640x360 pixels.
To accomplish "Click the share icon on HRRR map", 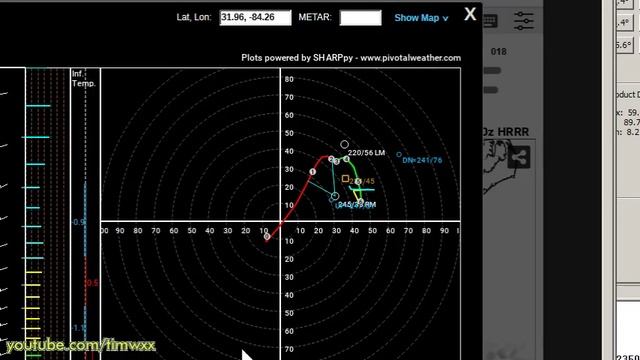I will pos(519,158).
